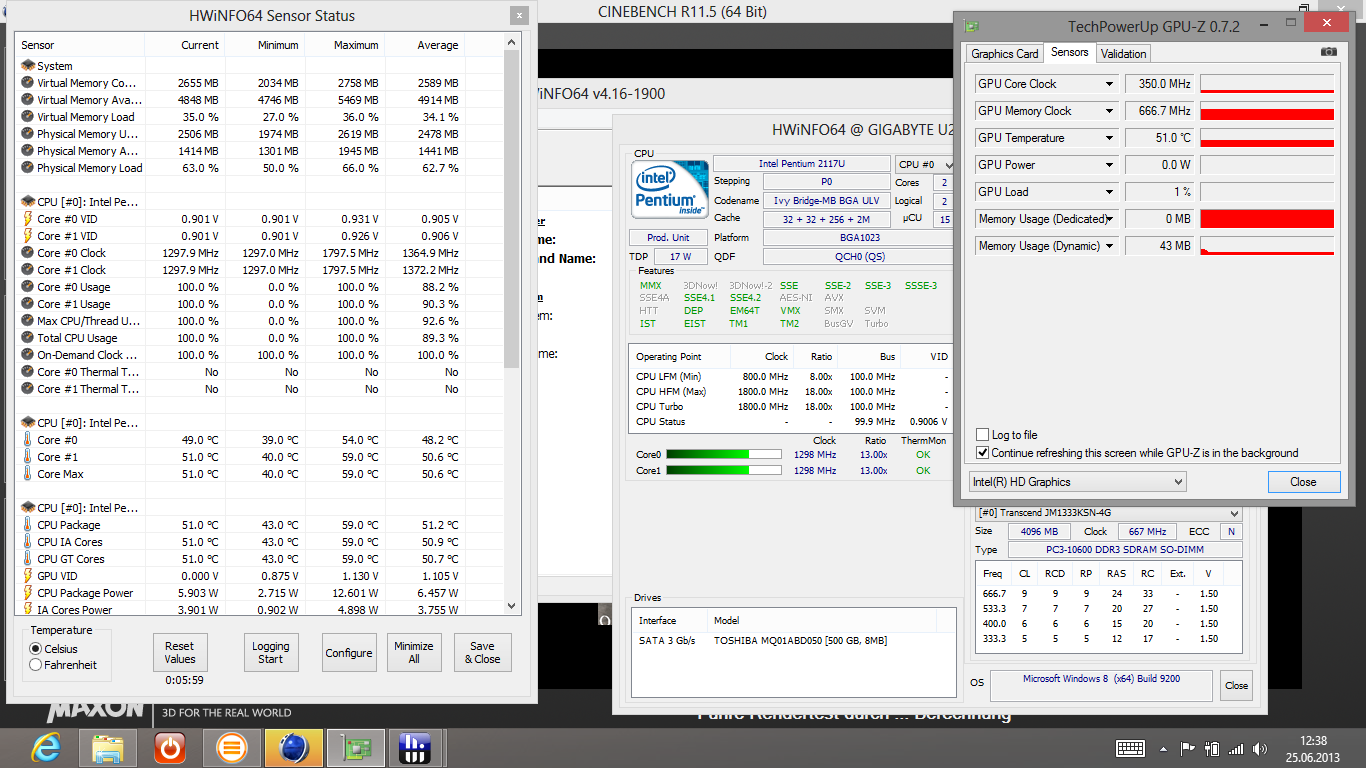Click the GPU Temperature red graph

coord(1267,138)
